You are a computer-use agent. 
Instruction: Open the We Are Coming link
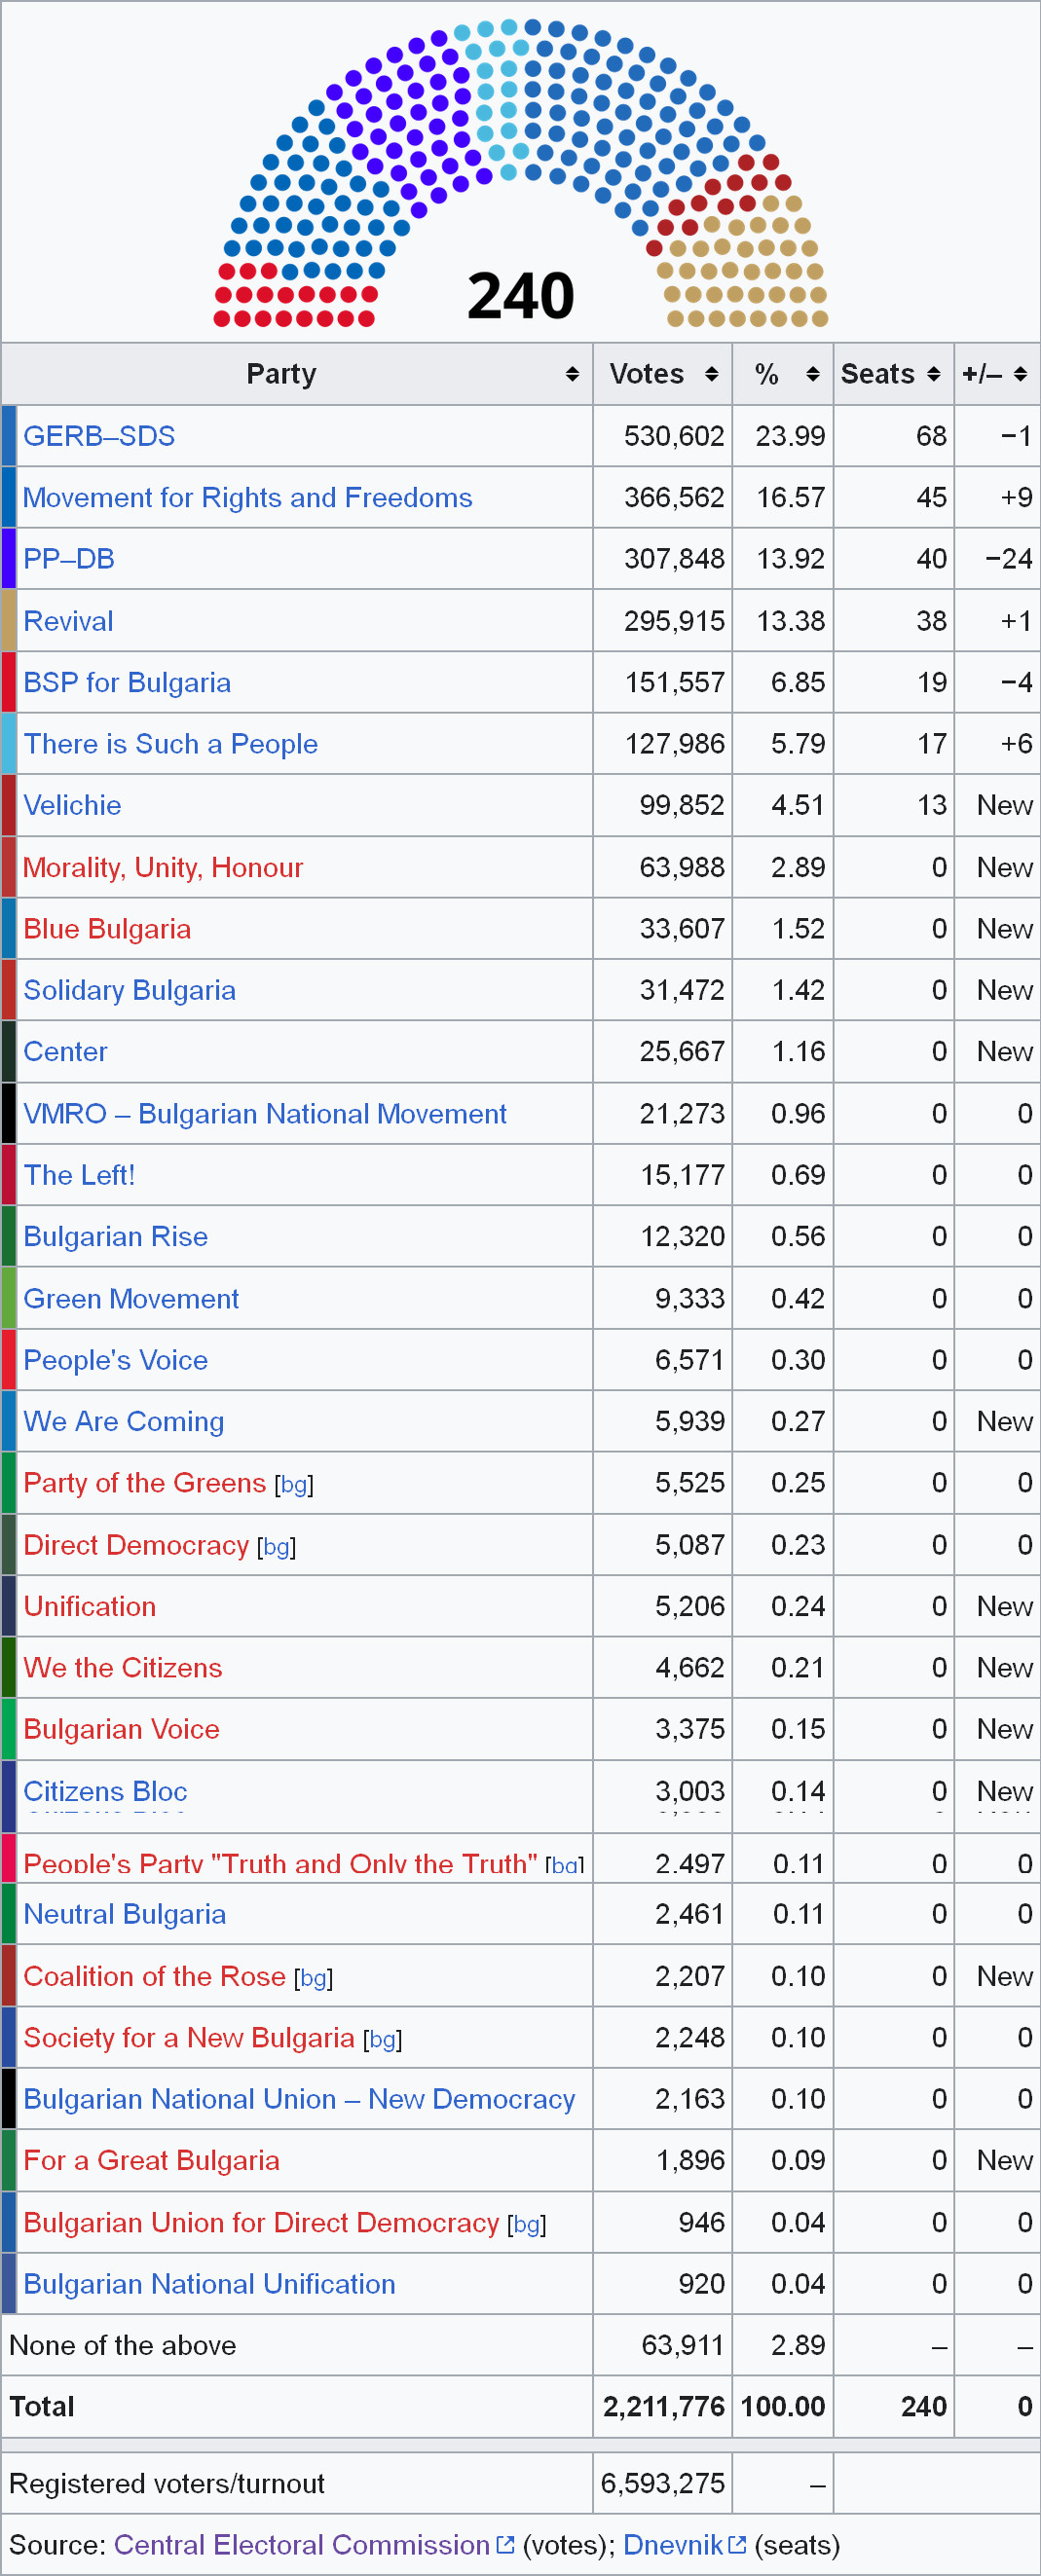point(123,1421)
